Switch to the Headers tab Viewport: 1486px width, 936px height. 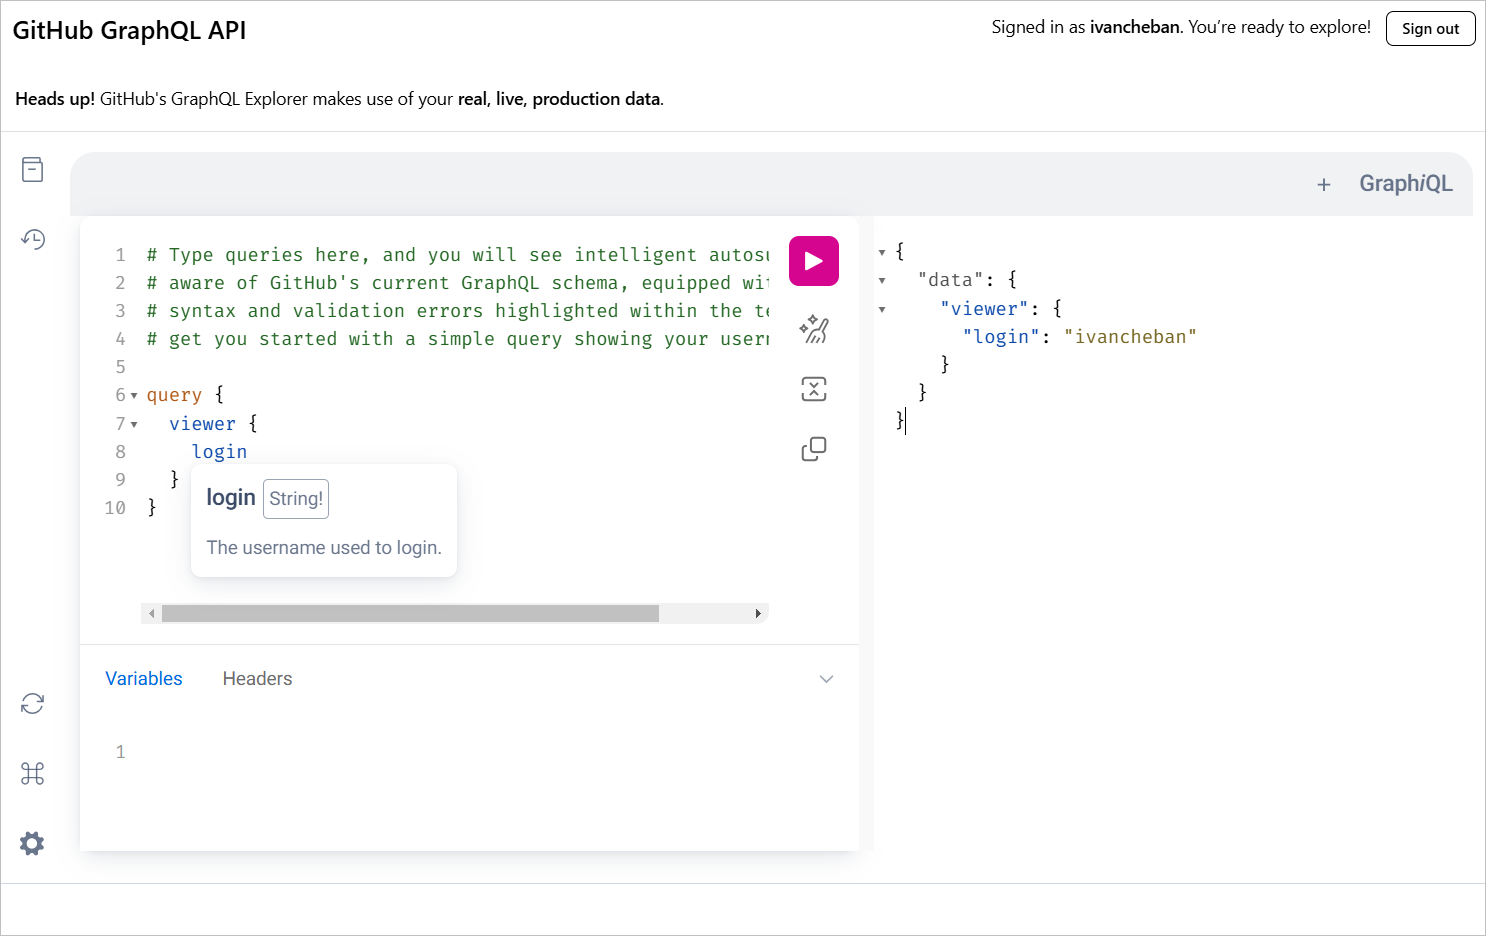[x=257, y=679]
